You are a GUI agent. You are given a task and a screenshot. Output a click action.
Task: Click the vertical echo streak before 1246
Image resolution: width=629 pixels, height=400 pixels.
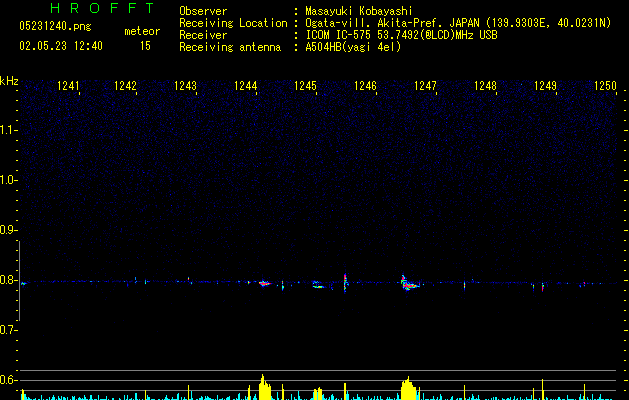click(345, 283)
